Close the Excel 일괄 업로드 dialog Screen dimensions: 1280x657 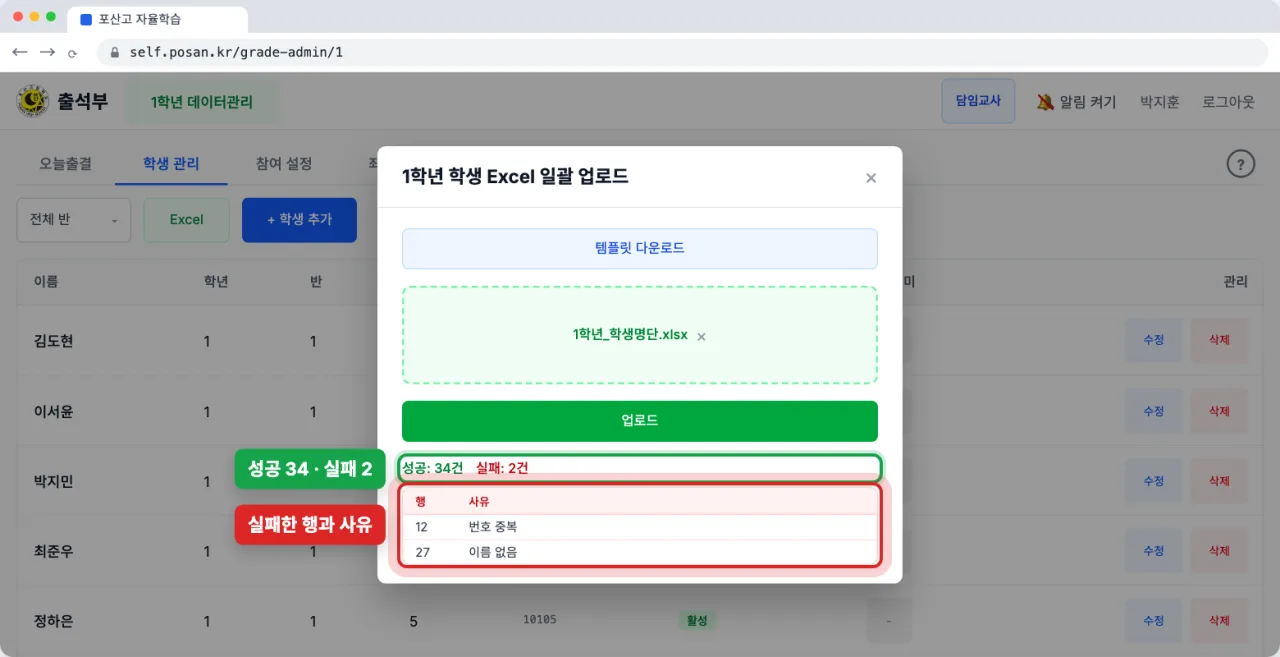click(871, 178)
